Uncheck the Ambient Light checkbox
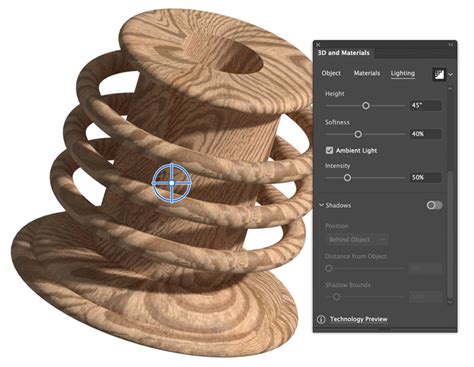 click(x=329, y=150)
